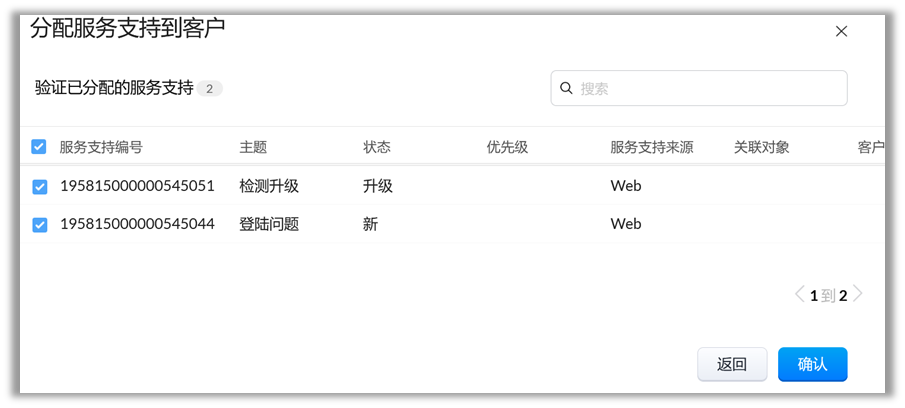This screenshot has height=408, width=905.
Task: Click the 优先级 column header
Action: point(507,147)
